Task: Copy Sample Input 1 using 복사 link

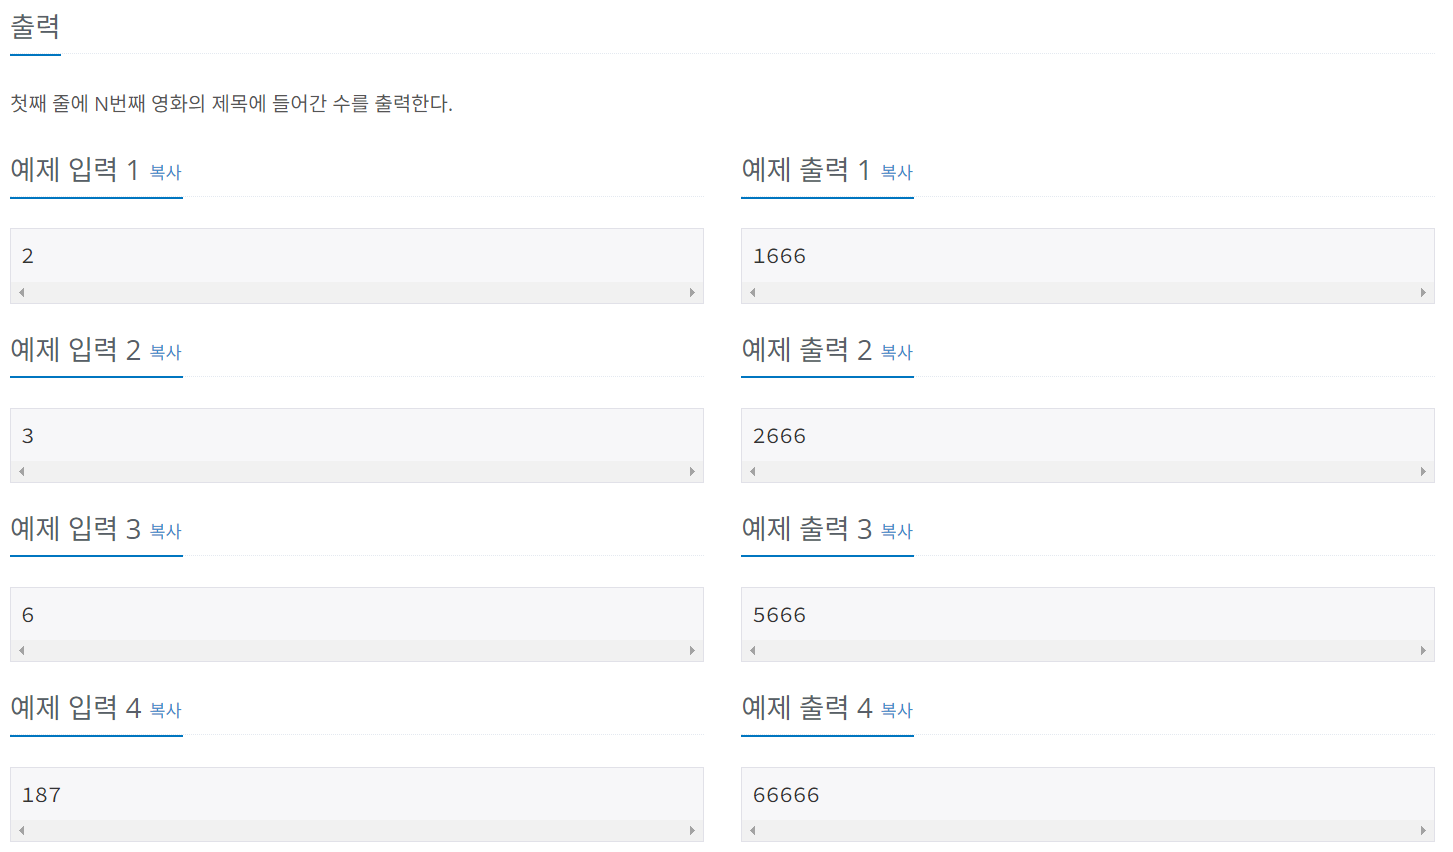Action: 163,172
